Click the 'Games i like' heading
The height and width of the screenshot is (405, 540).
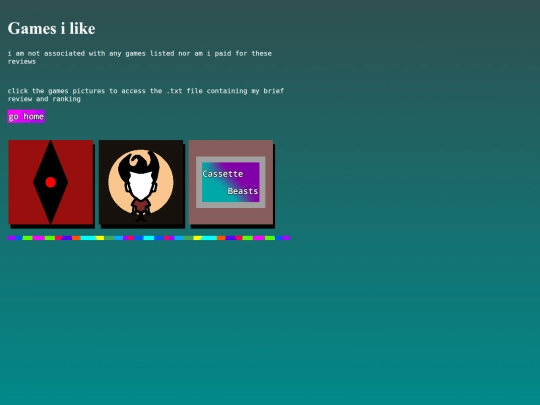tap(51, 28)
